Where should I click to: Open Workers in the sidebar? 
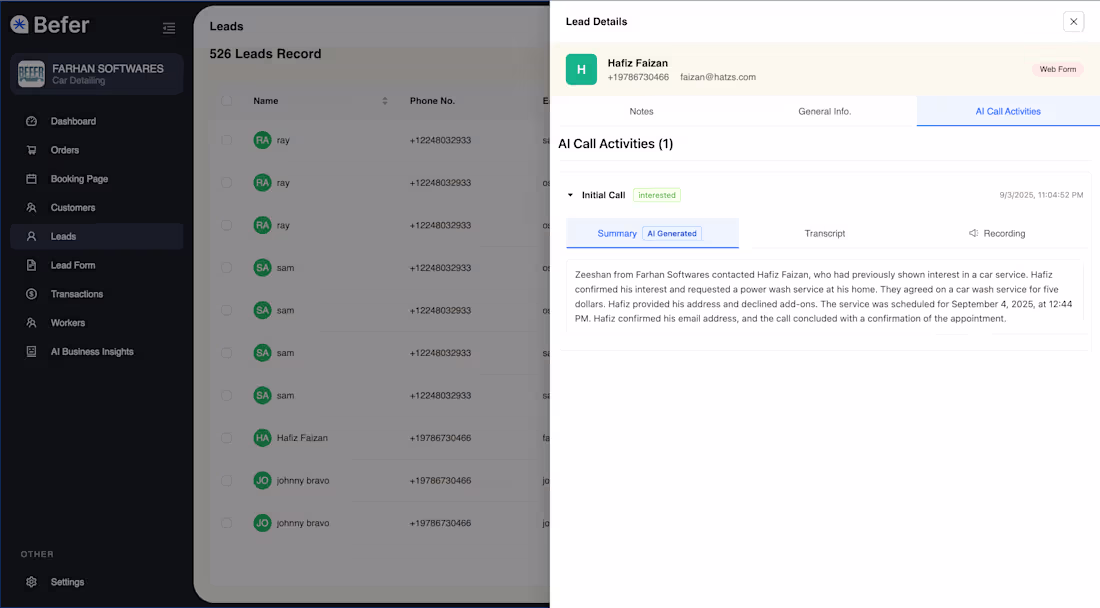pos(97,323)
